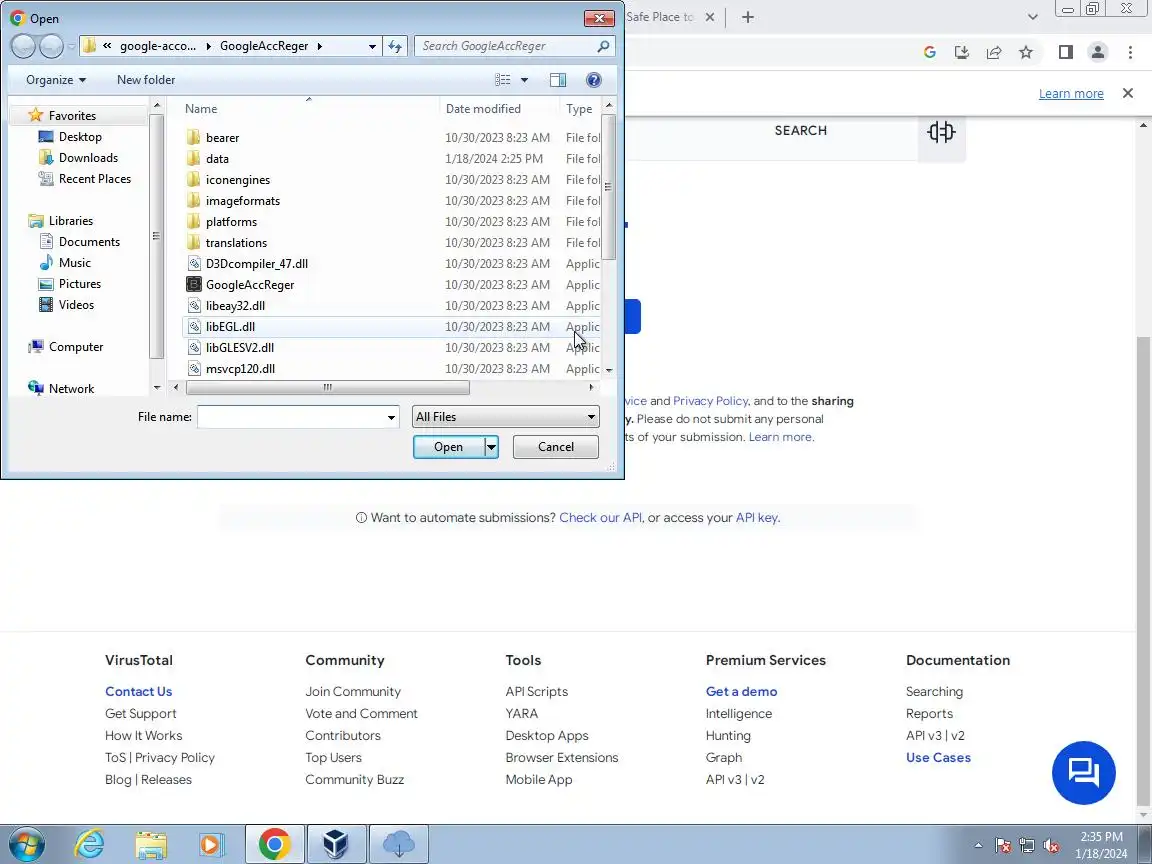Open the All Files type dropdown
1152x864 pixels.
[505, 417]
